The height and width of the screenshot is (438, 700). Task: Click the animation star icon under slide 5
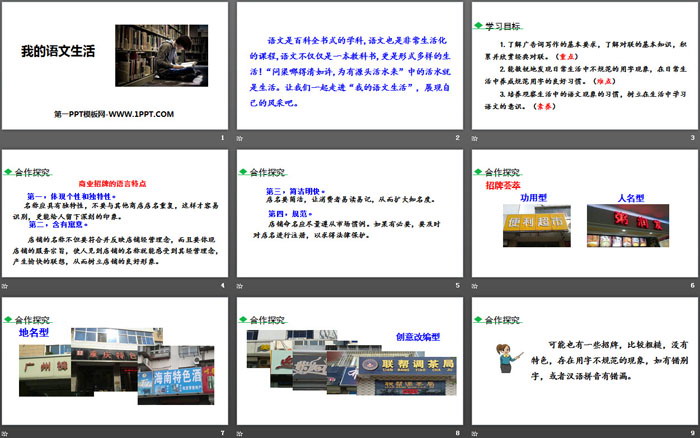tap(240, 286)
